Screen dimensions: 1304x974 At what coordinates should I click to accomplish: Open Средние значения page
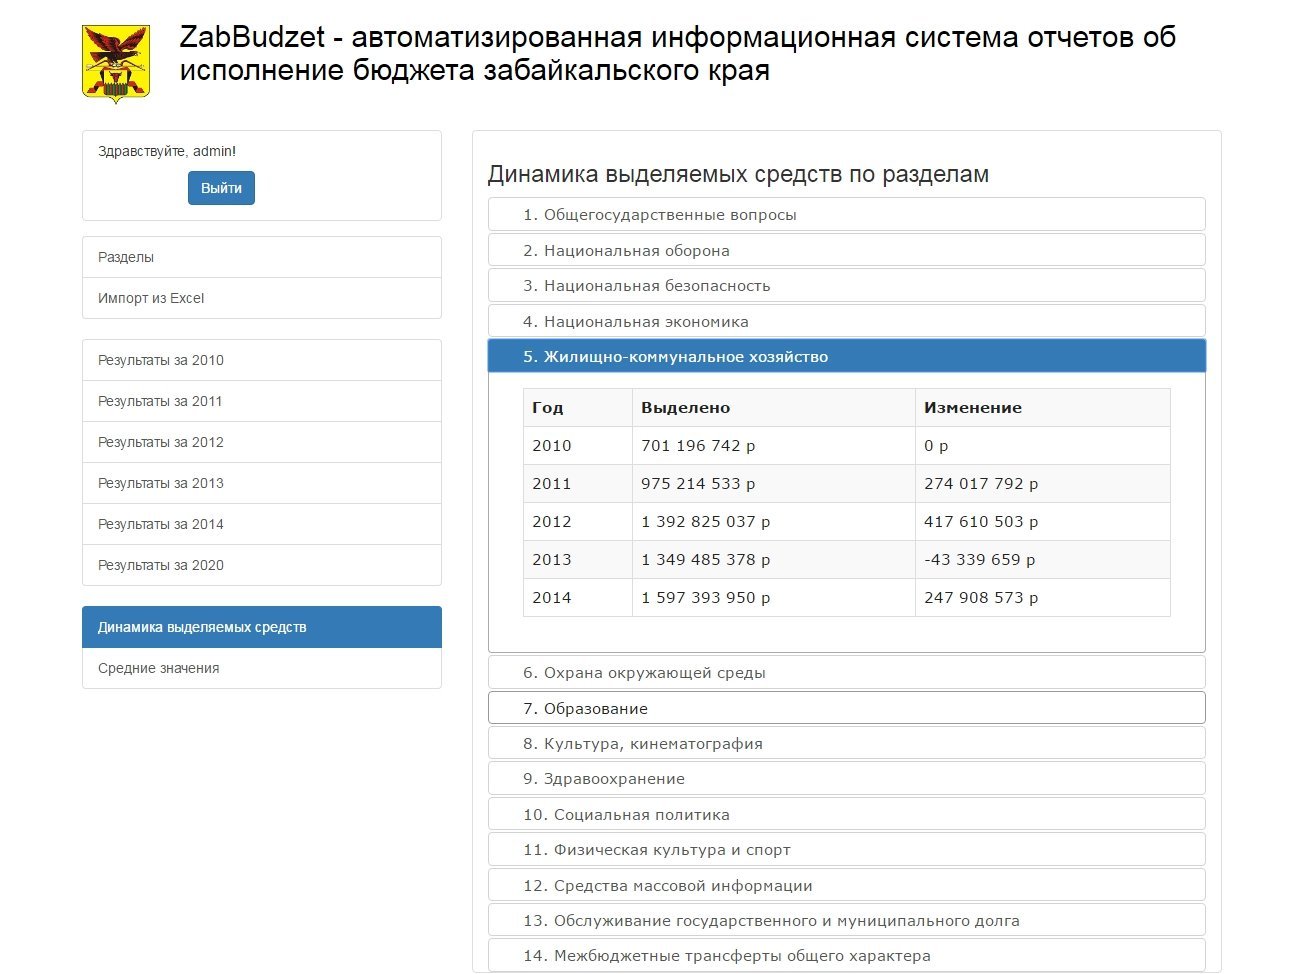[x=262, y=668]
